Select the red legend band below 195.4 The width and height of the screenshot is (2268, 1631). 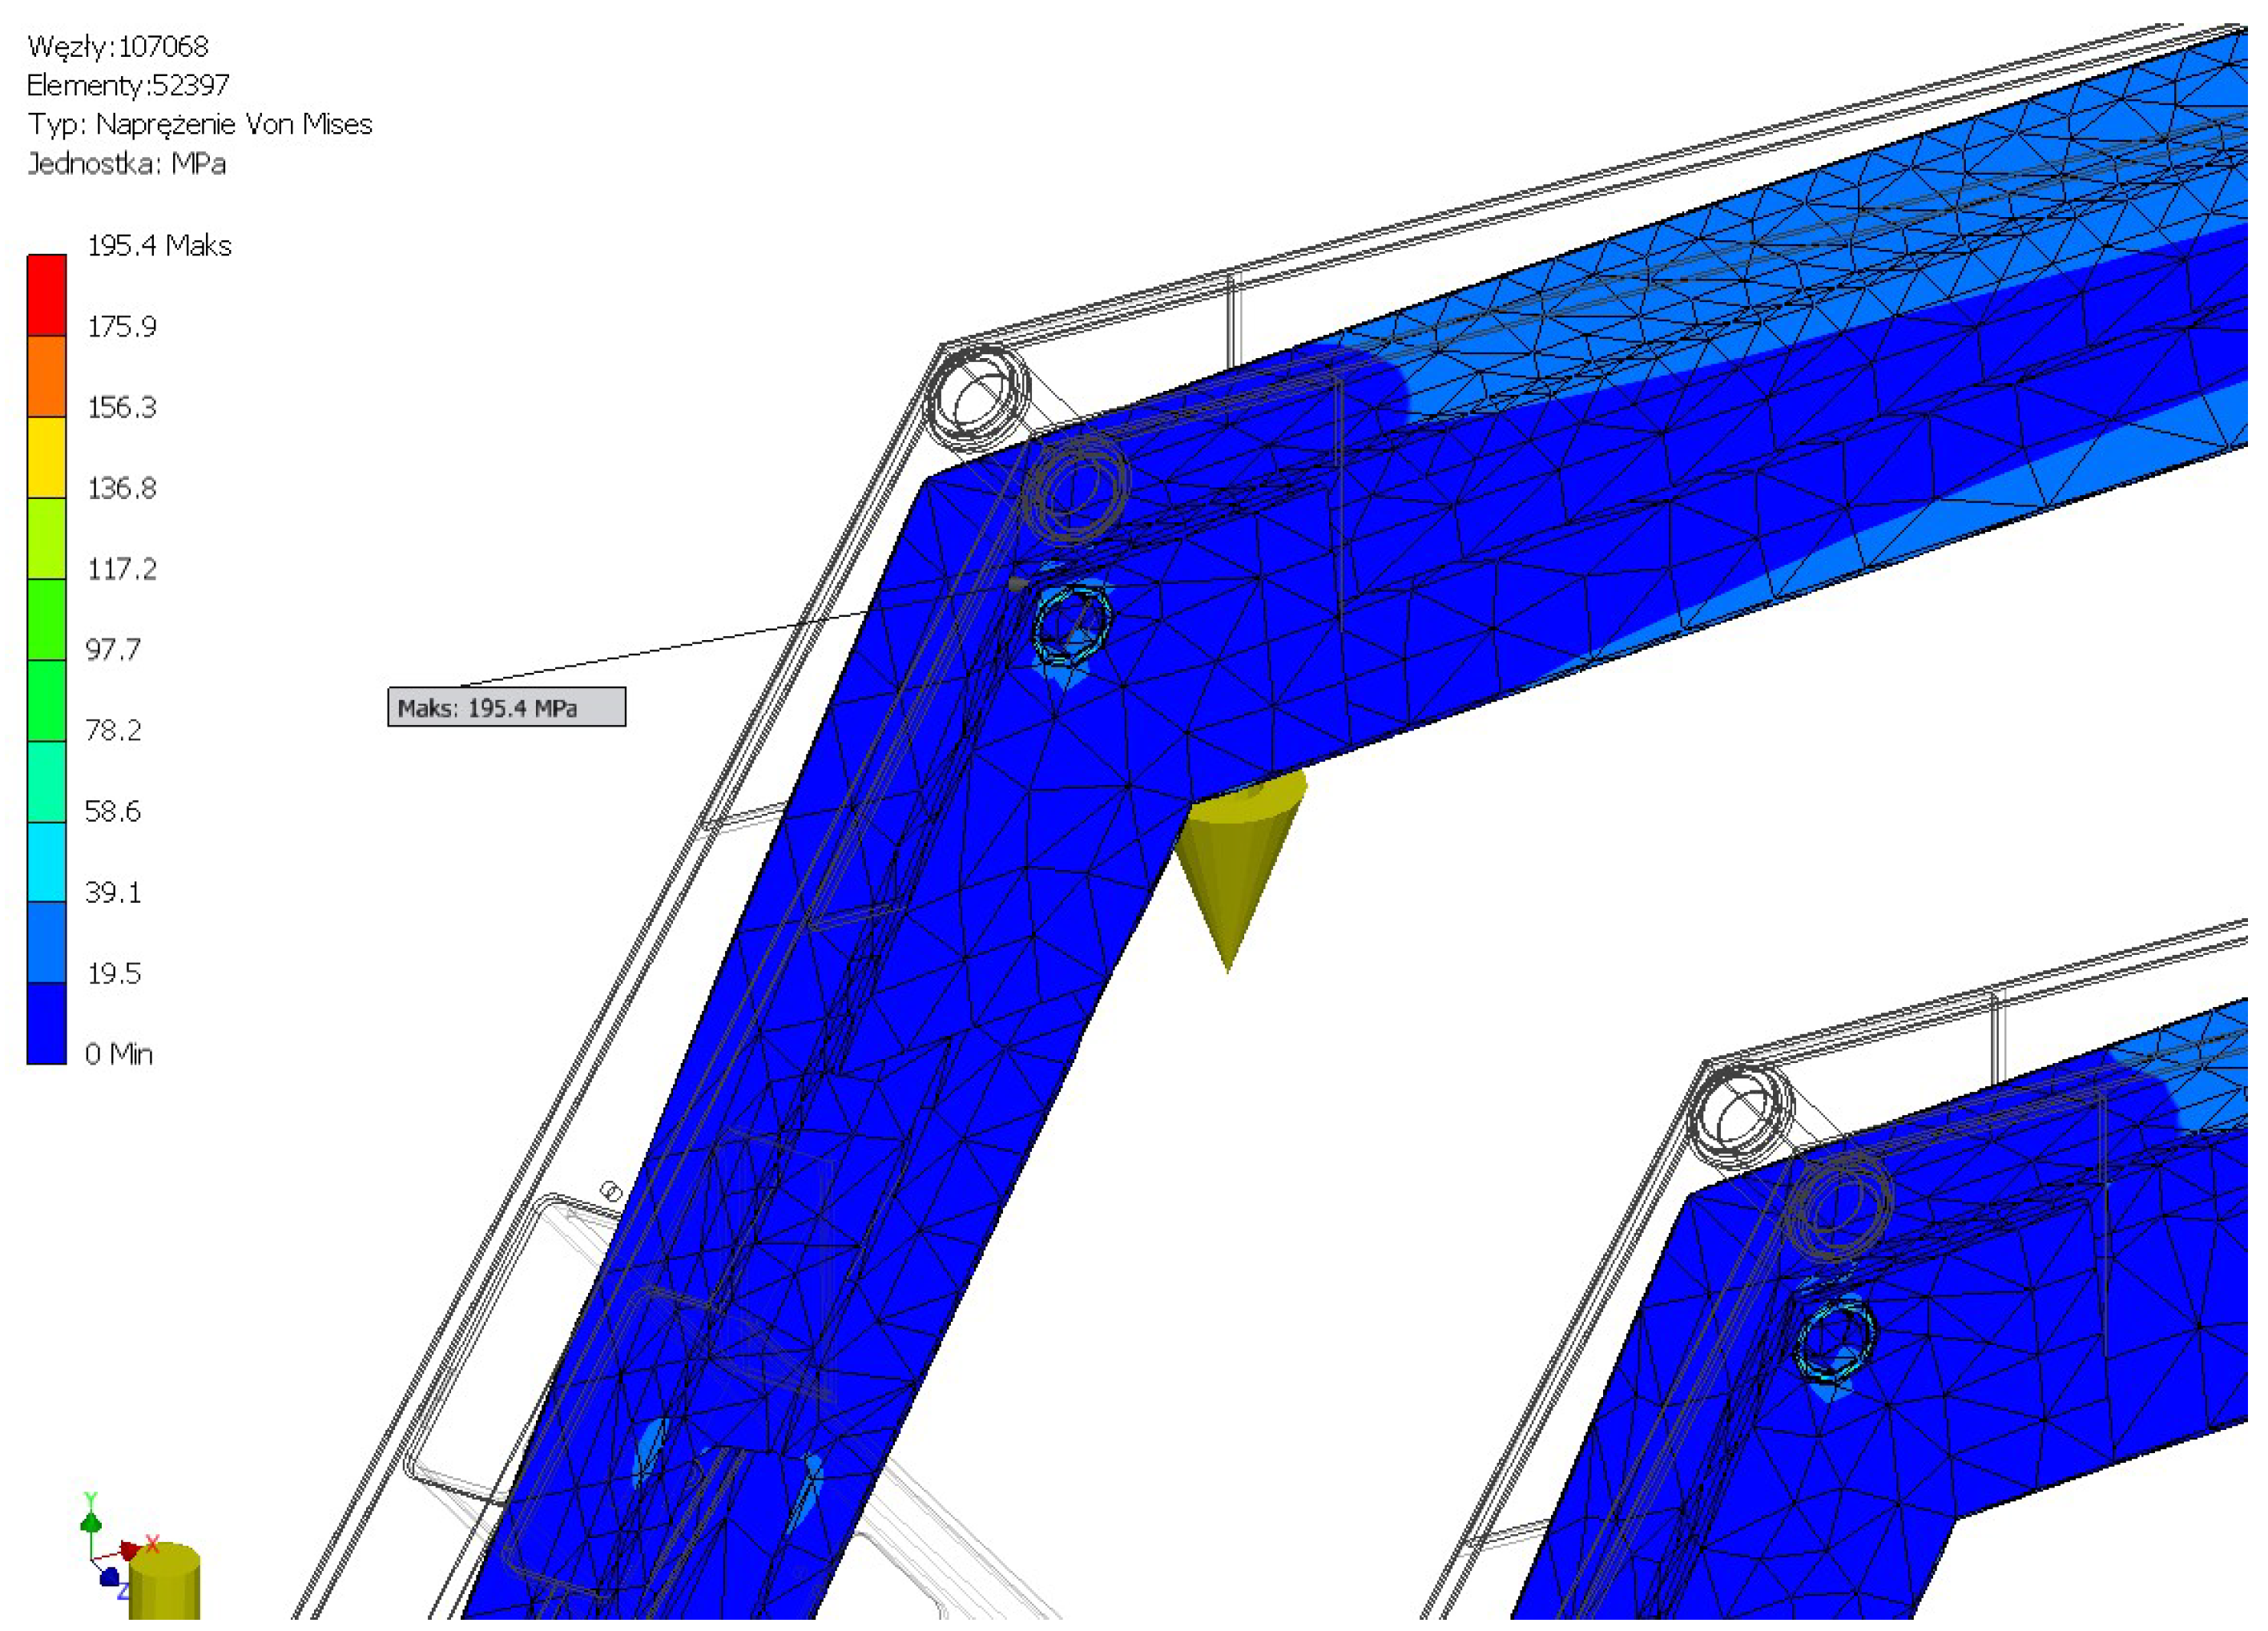(47, 295)
